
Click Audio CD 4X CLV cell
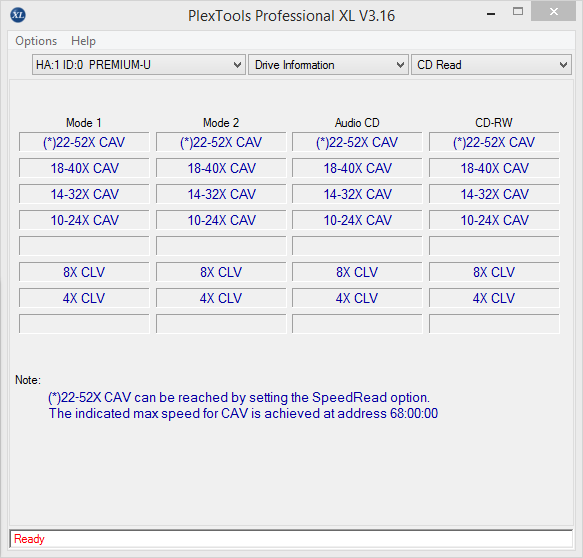[357, 298]
